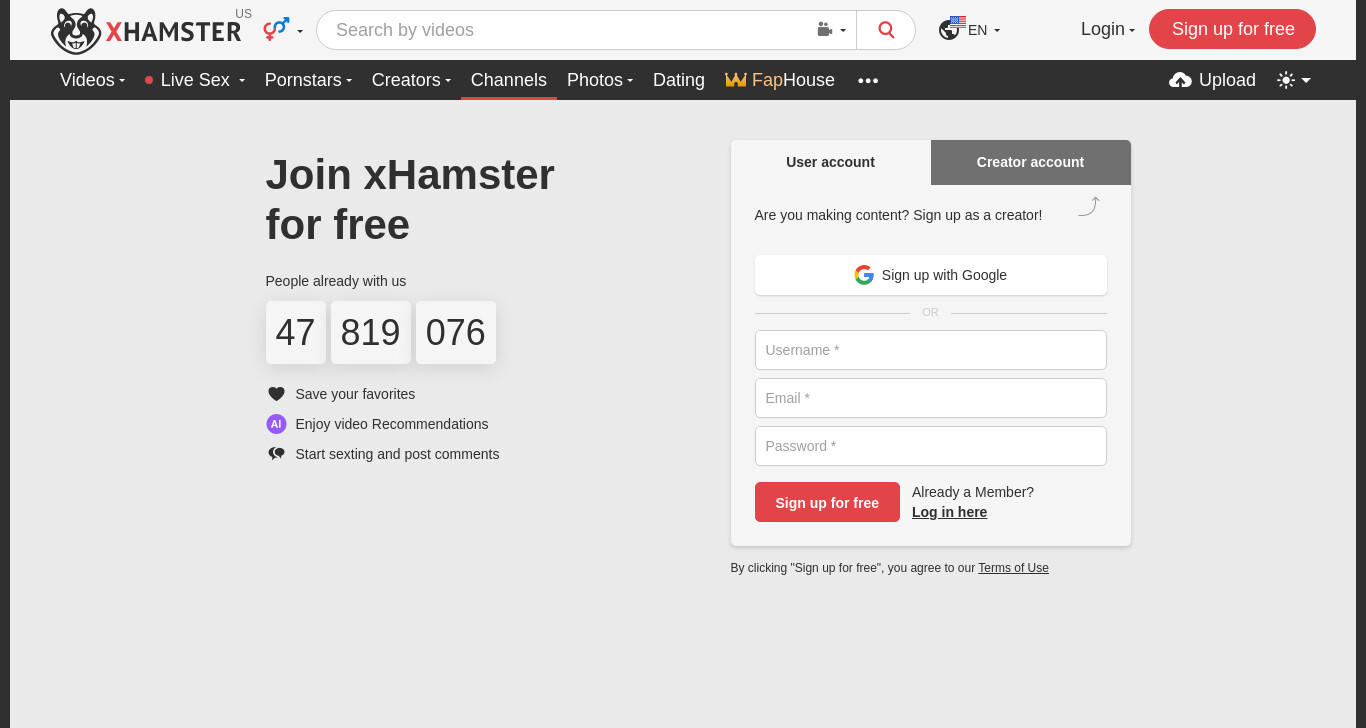The image size is (1366, 728).
Task: Expand the Videos menu
Action: click(92, 80)
